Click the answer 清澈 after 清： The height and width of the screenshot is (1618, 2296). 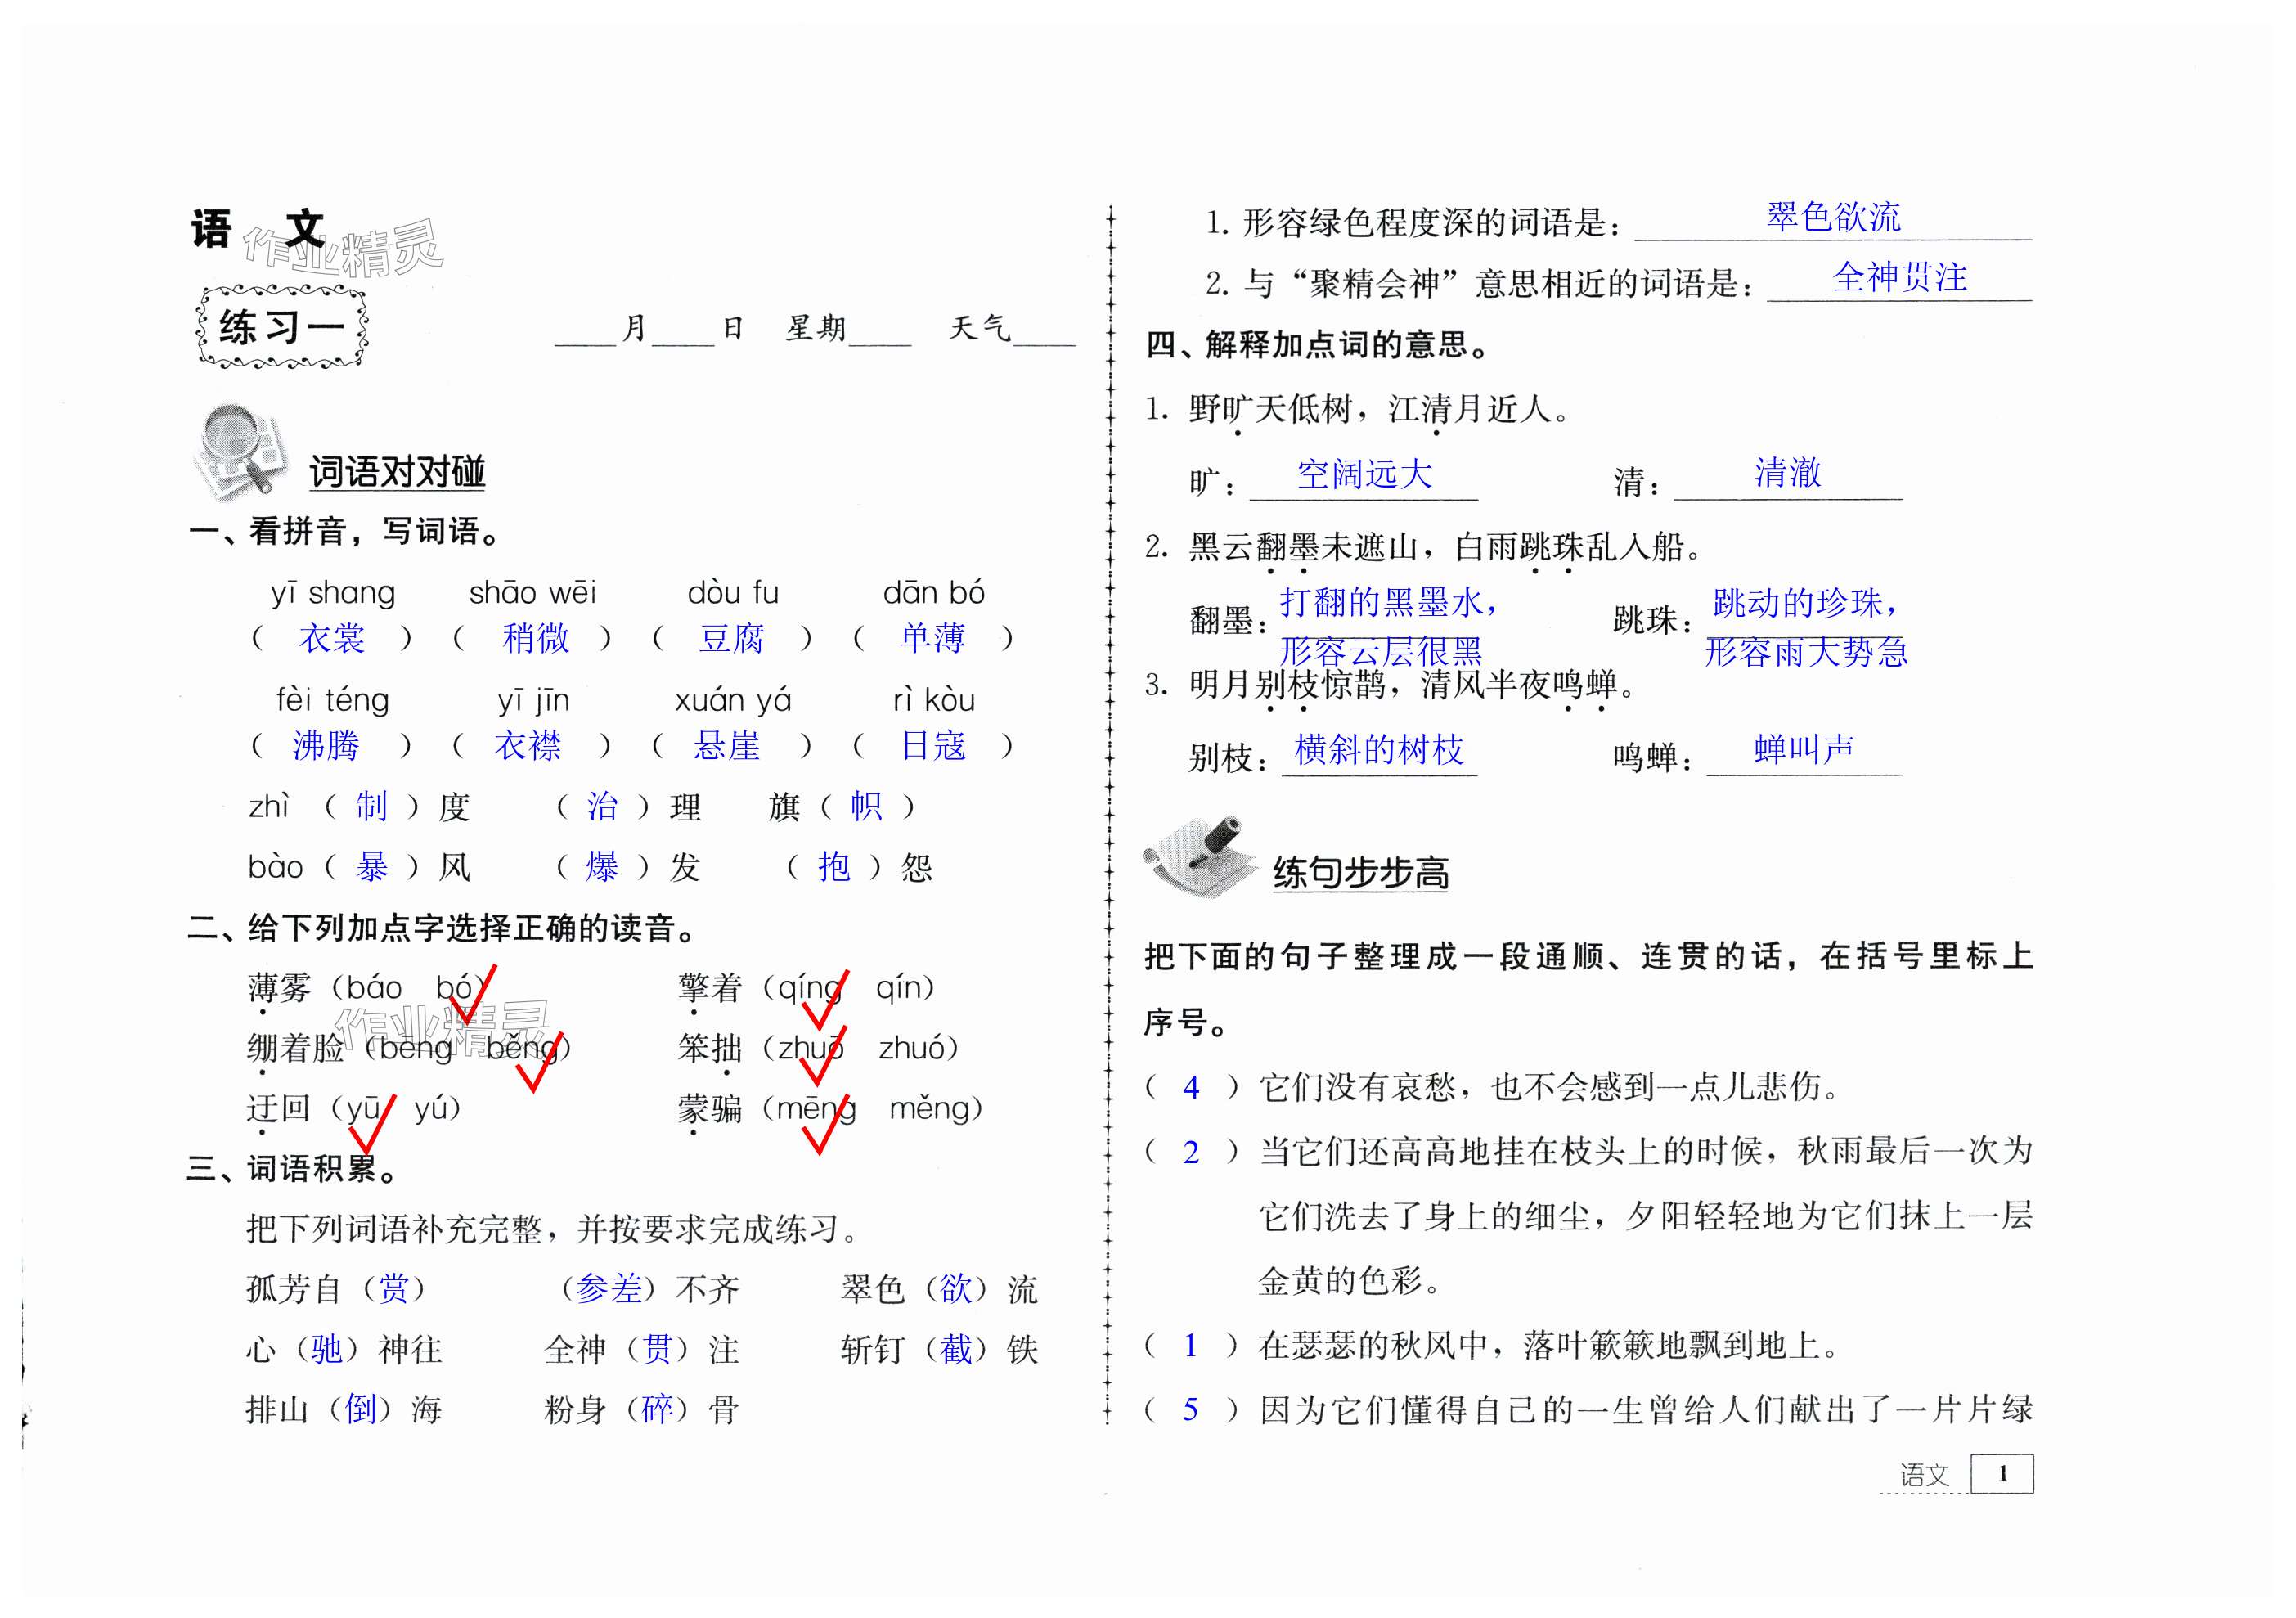(1788, 472)
